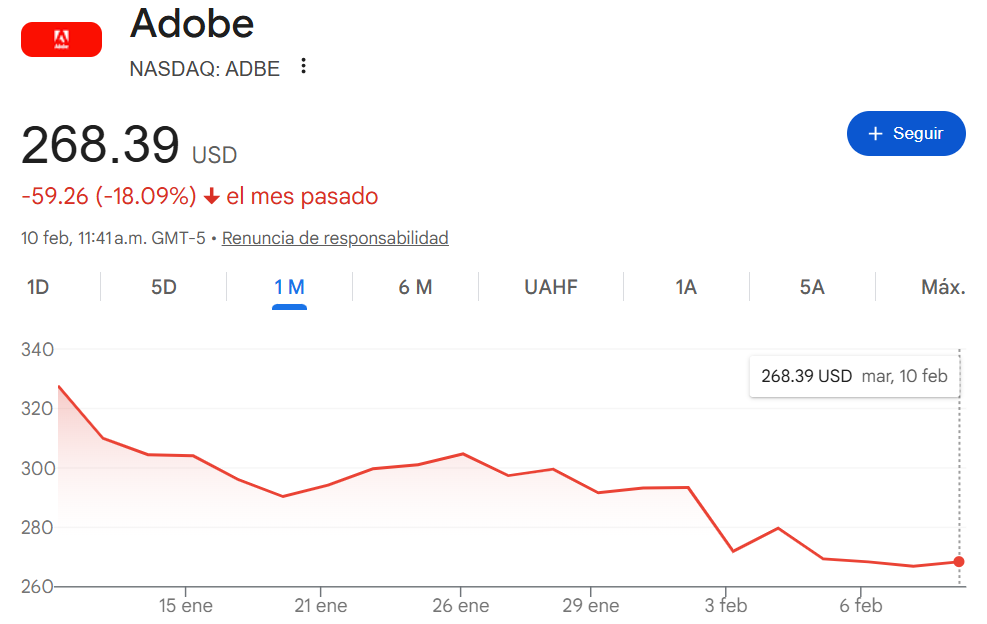
Task: View the 1A yearly chart tab
Action: pos(685,288)
